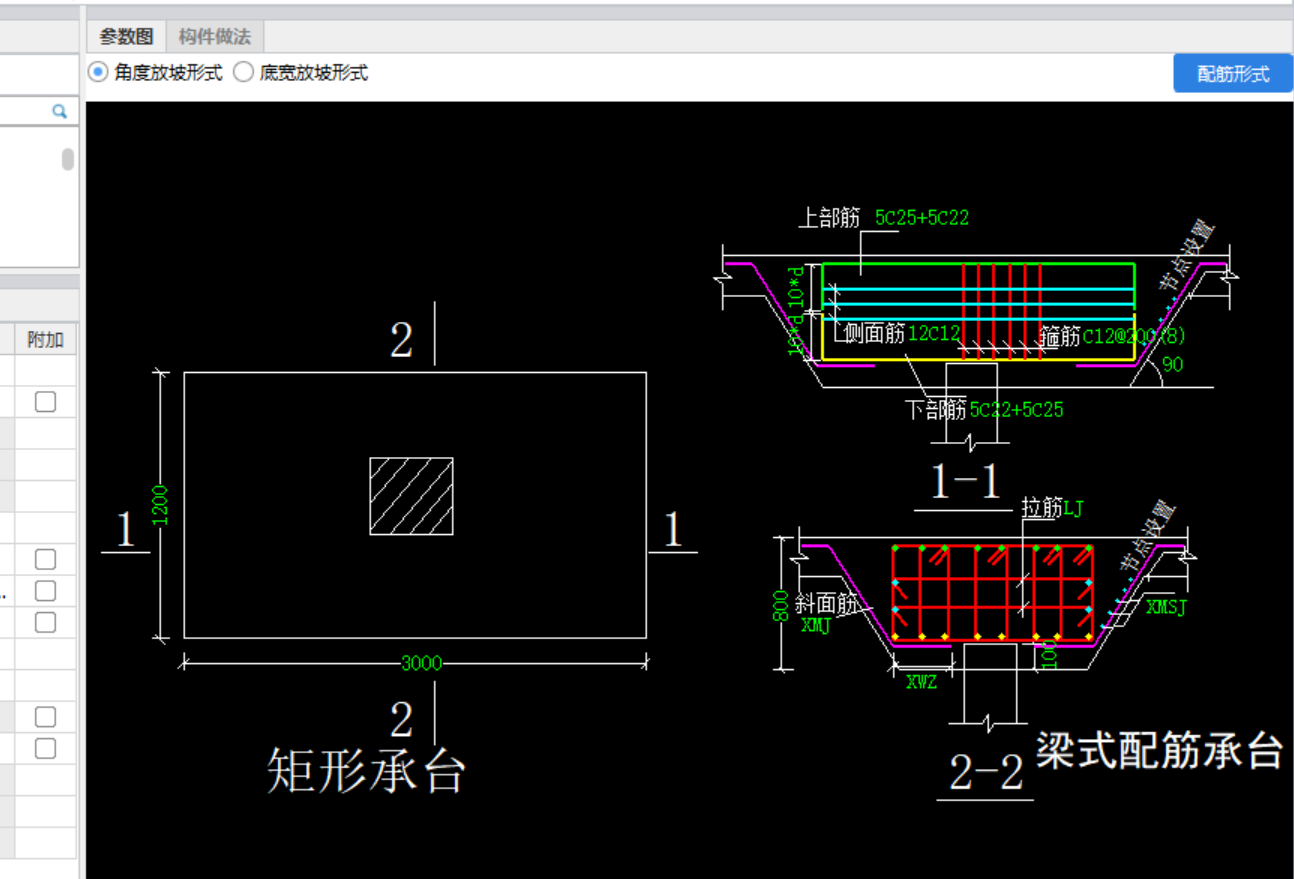Tick the last visible 附加 checkbox
This screenshot has width=1294, height=879.
(45, 748)
